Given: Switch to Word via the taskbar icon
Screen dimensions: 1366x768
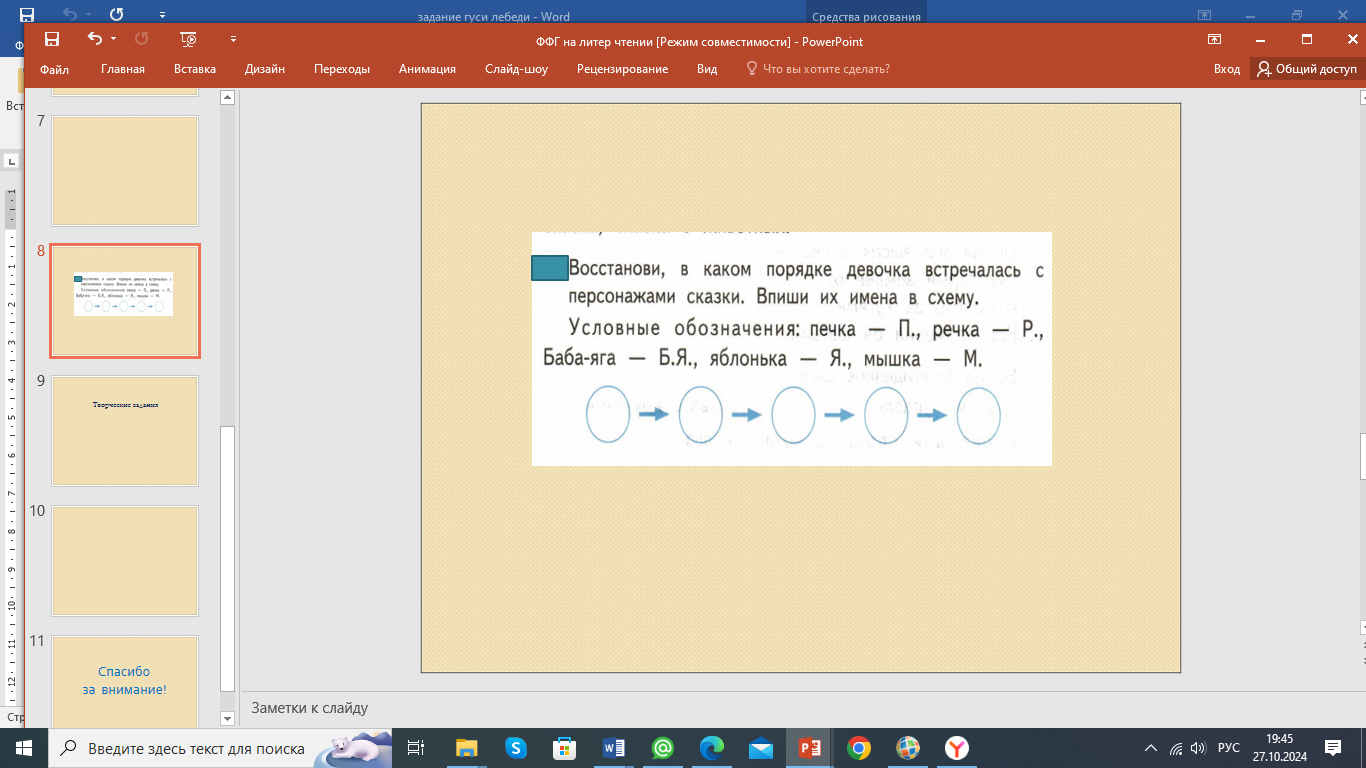Looking at the screenshot, I should click(614, 747).
